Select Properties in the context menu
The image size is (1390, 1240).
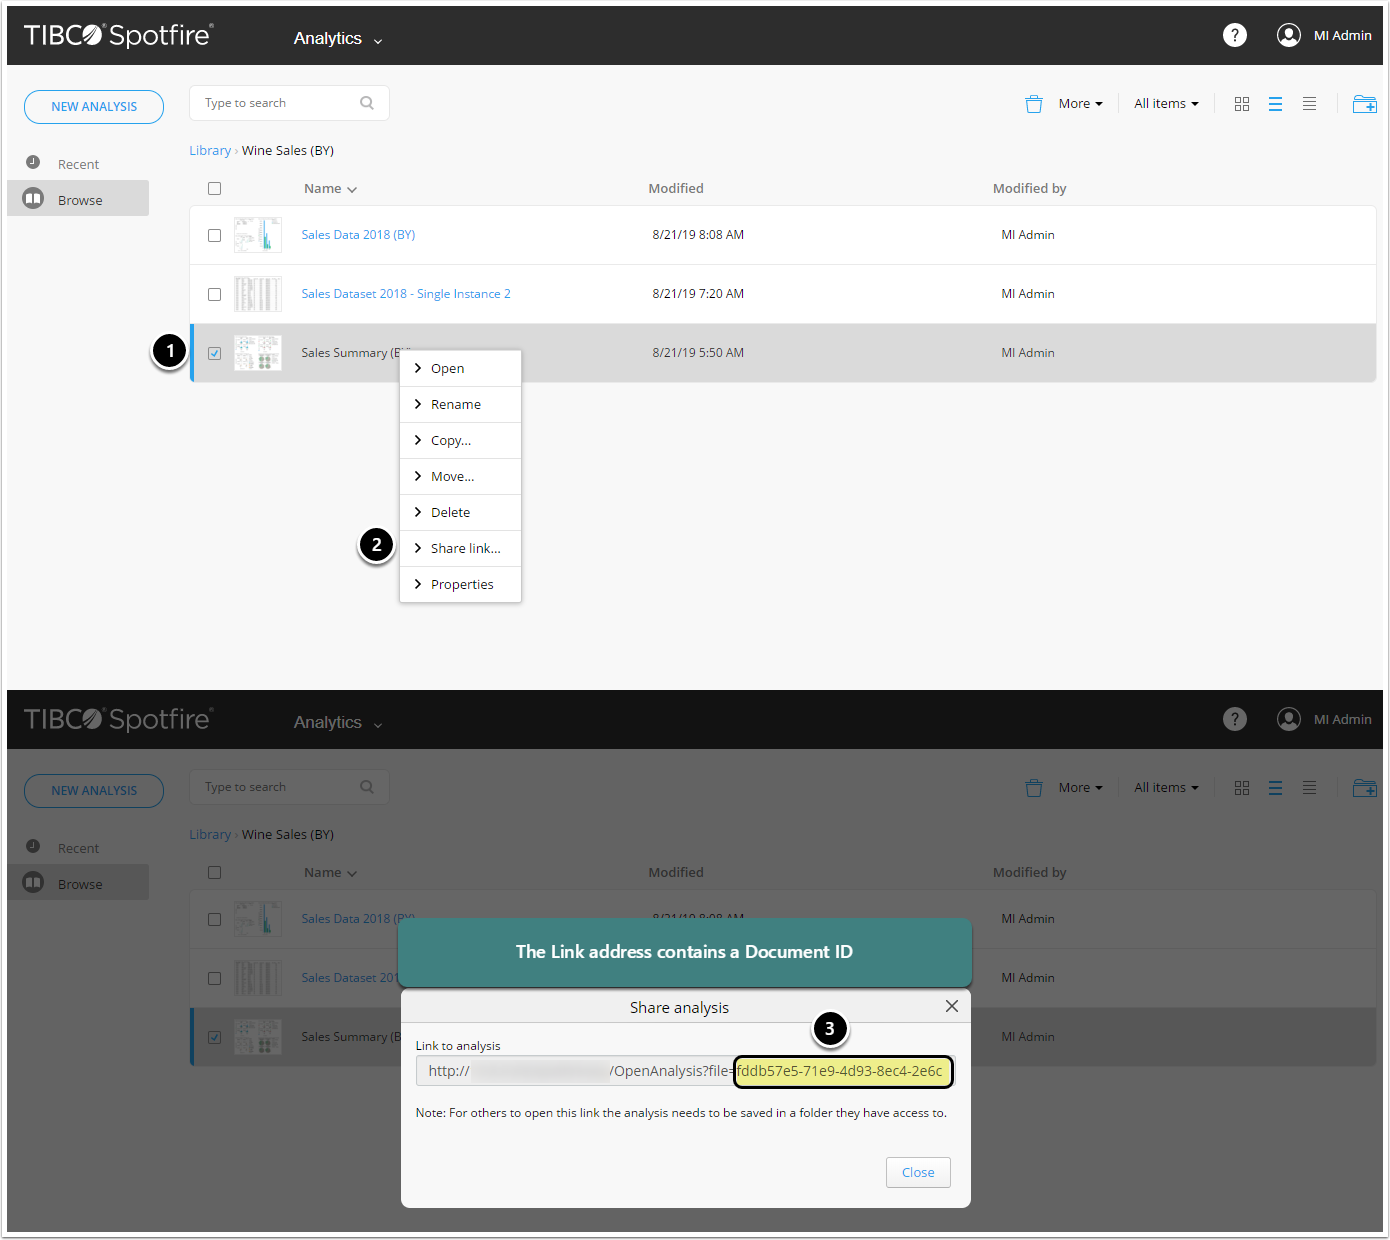[462, 584]
